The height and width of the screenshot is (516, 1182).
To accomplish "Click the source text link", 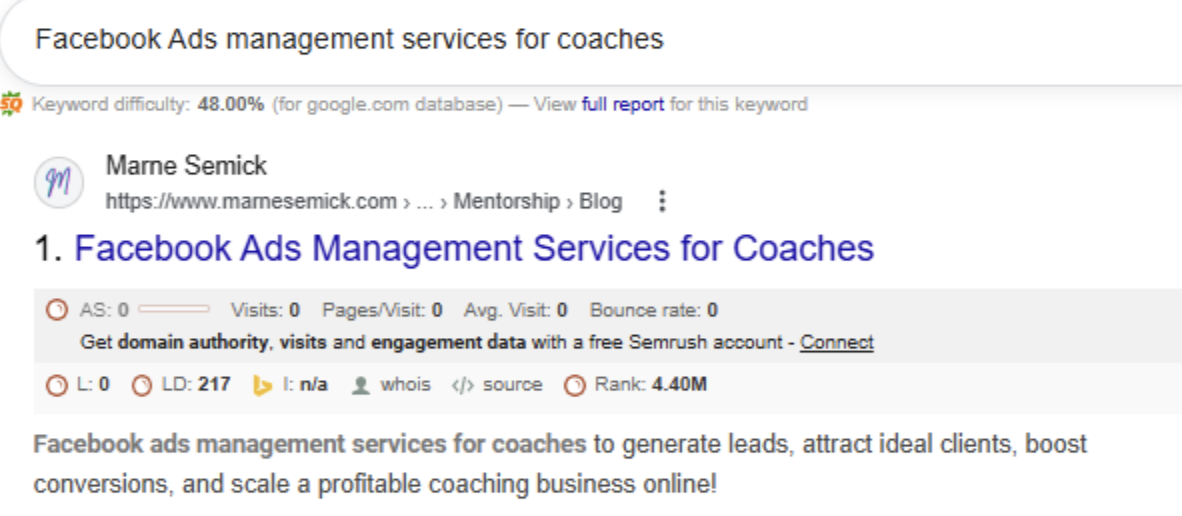I will click(513, 385).
